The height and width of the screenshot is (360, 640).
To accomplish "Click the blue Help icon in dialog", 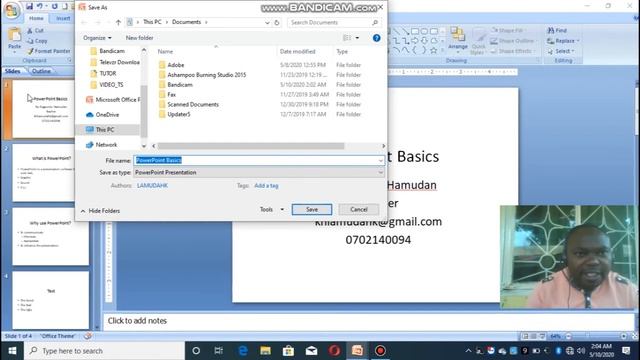I will tap(376, 38).
